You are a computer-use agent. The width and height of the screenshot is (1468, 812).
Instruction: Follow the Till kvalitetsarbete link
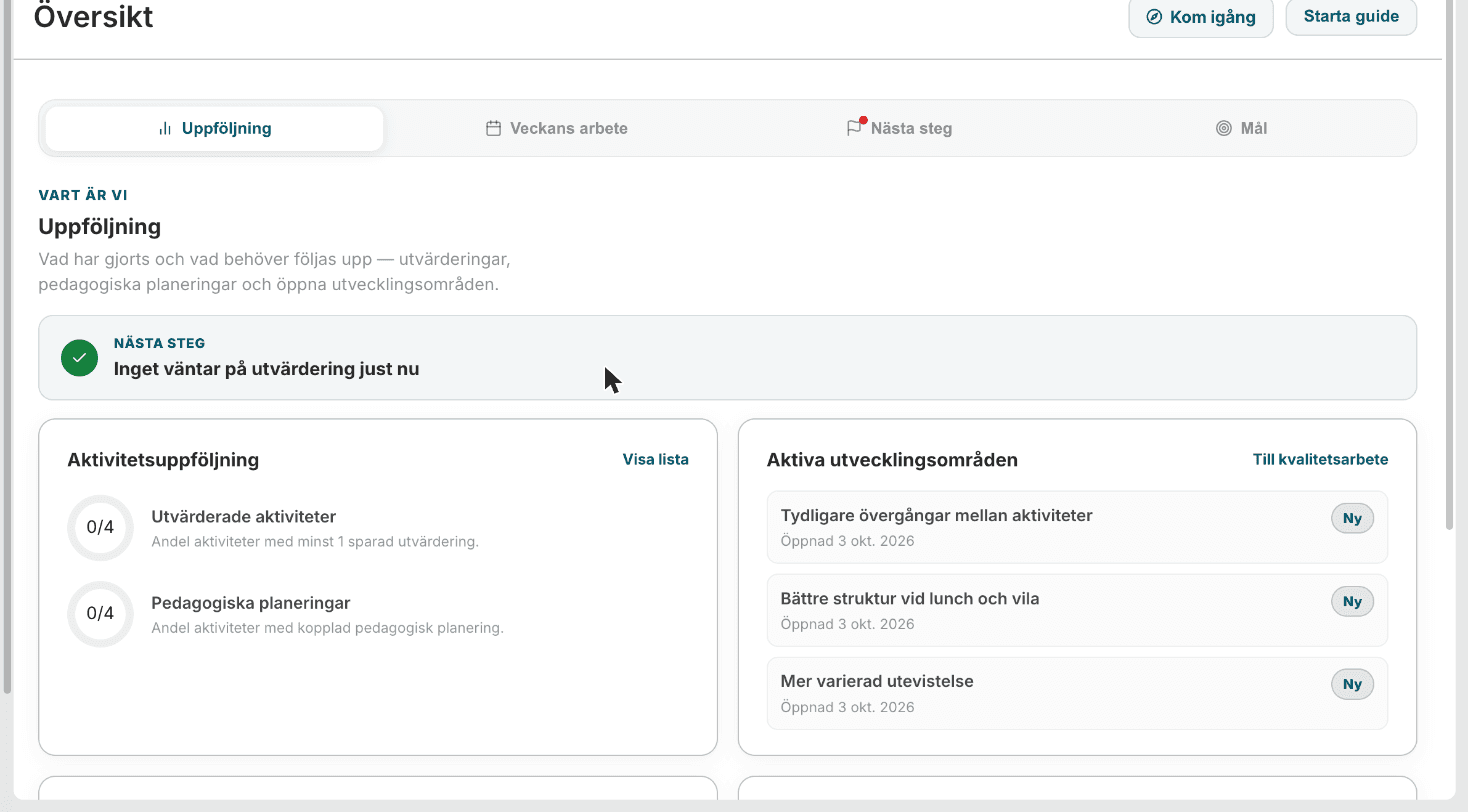tap(1320, 460)
